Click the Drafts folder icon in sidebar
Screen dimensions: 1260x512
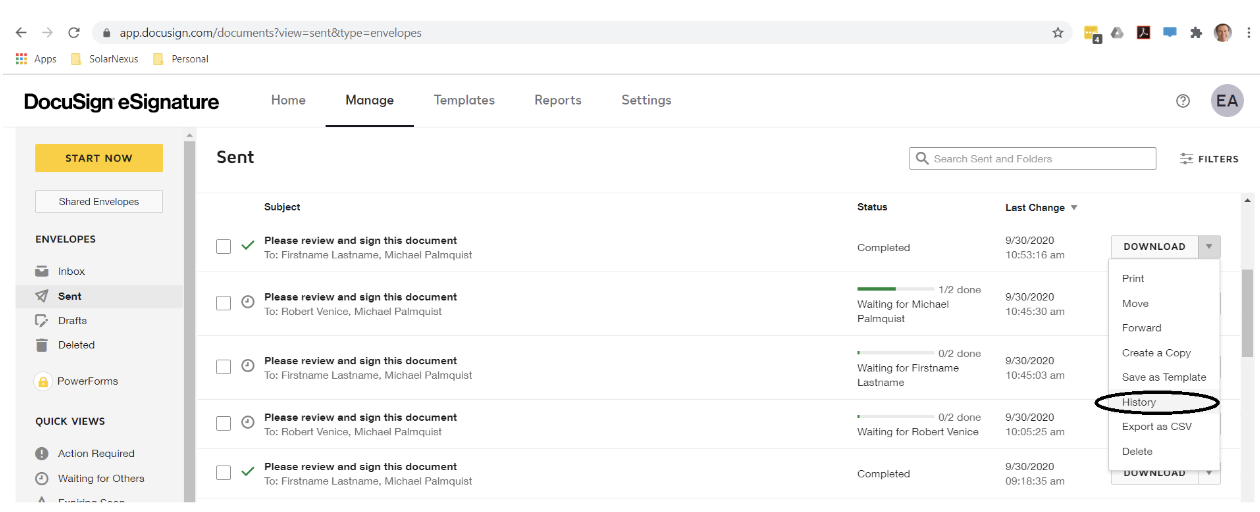[42, 321]
